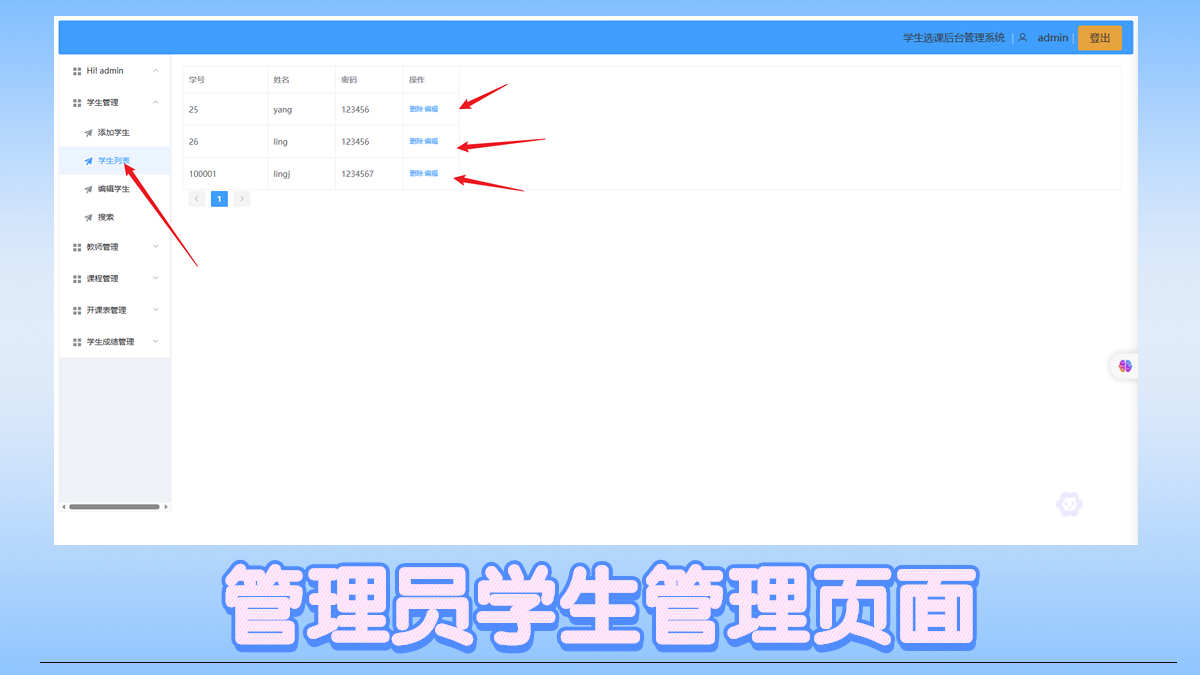The image size is (1200, 675).
Task: Expand the 学生成绩管理 menu chevron
Action: pyautogui.click(x=155, y=341)
